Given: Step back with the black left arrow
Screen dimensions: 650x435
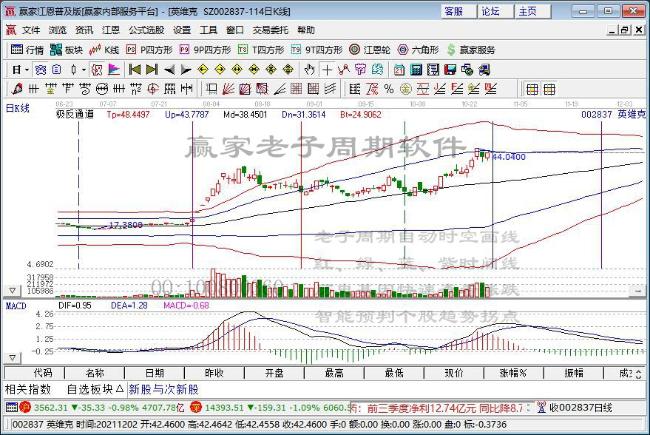Looking at the screenshot, I should click(169, 70).
